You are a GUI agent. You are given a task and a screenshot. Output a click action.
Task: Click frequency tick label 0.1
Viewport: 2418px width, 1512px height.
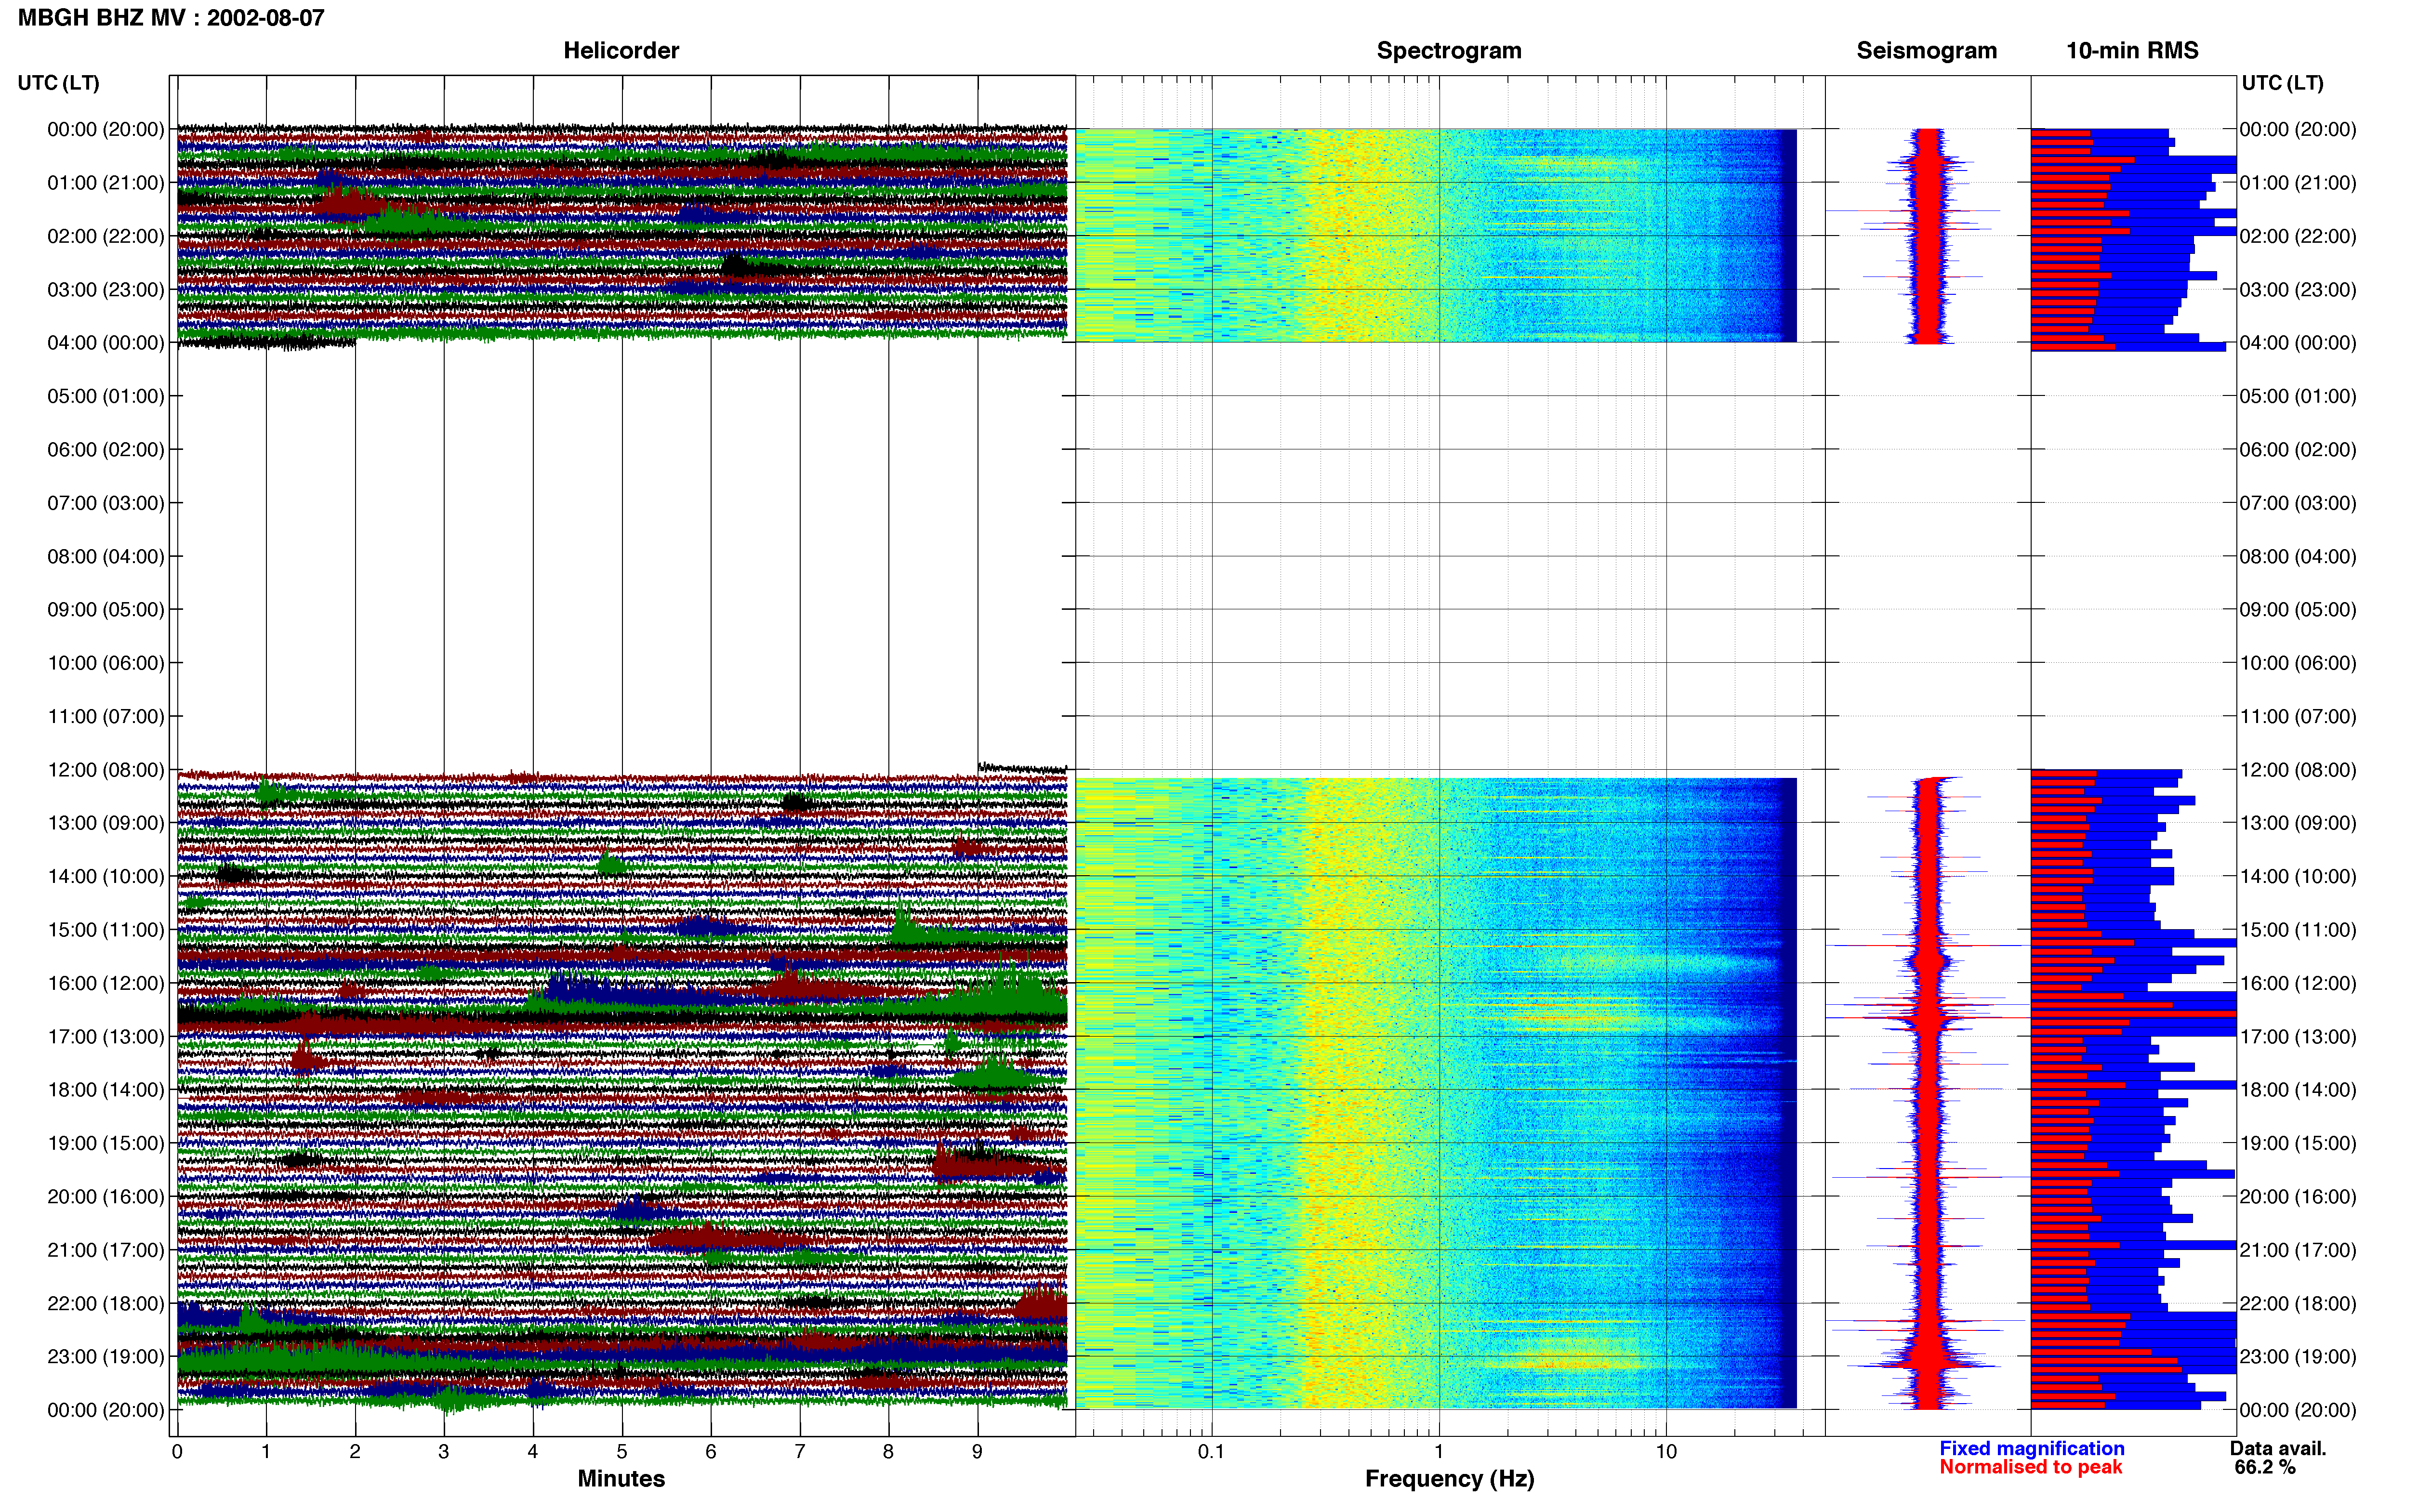1211,1452
